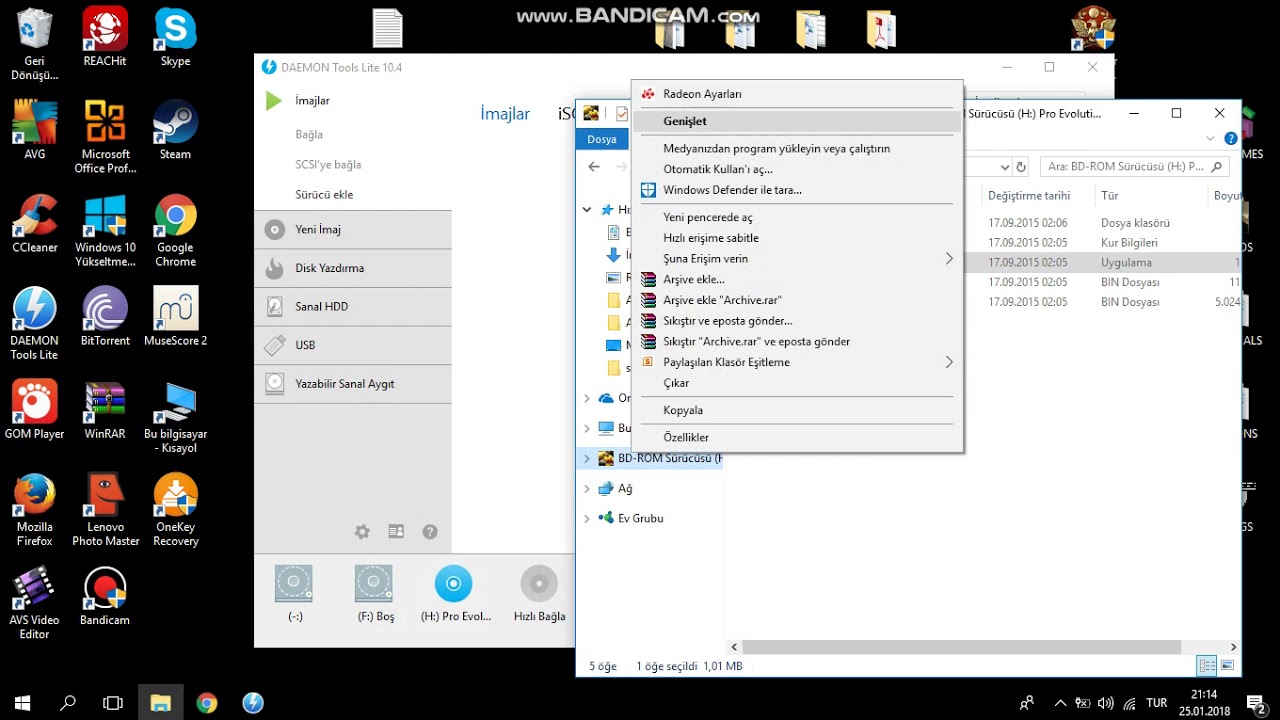Click the Explorer search box for BD-ROM
The width and height of the screenshot is (1280, 720).
click(1135, 167)
